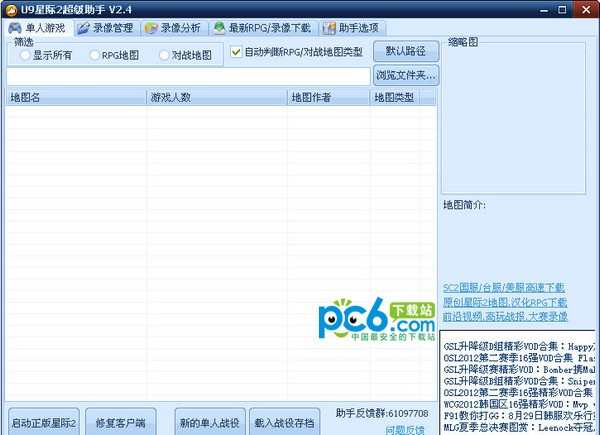Open news item MLG夏季总决赛图赏
600x435 pixels.
click(x=519, y=427)
